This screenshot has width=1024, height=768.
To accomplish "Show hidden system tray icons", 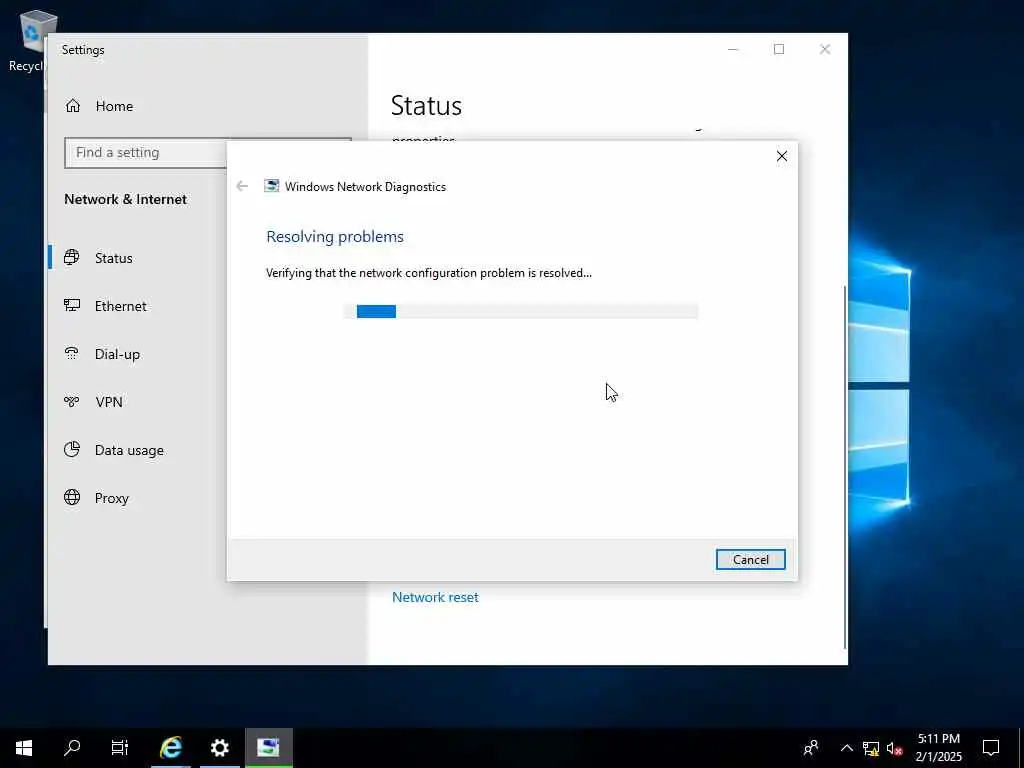I will [846, 748].
